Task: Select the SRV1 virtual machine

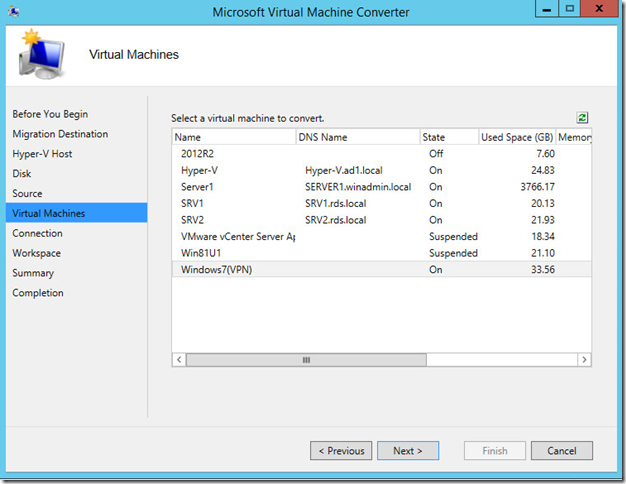Action: click(x=382, y=203)
